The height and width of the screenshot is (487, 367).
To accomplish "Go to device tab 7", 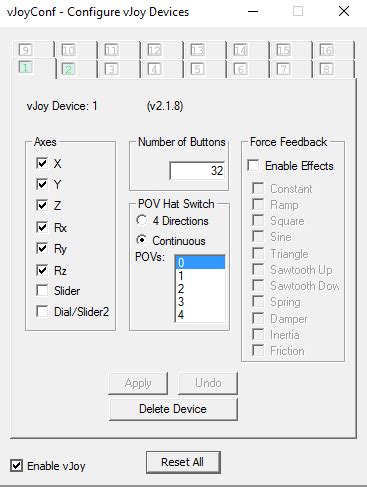I will [291, 69].
